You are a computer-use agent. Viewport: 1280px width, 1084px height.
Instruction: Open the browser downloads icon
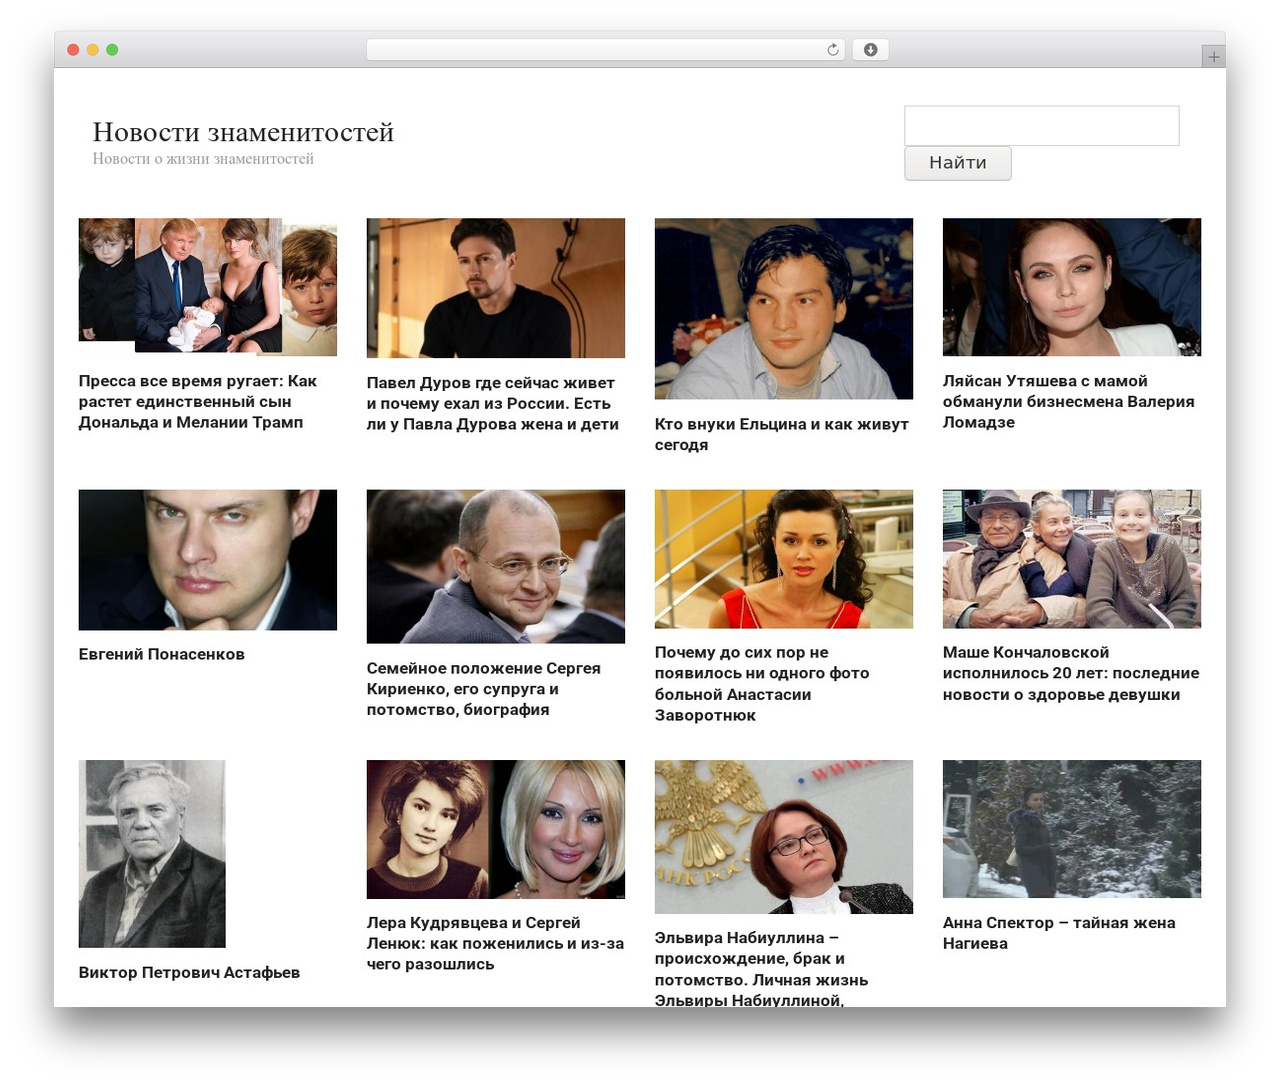870,50
